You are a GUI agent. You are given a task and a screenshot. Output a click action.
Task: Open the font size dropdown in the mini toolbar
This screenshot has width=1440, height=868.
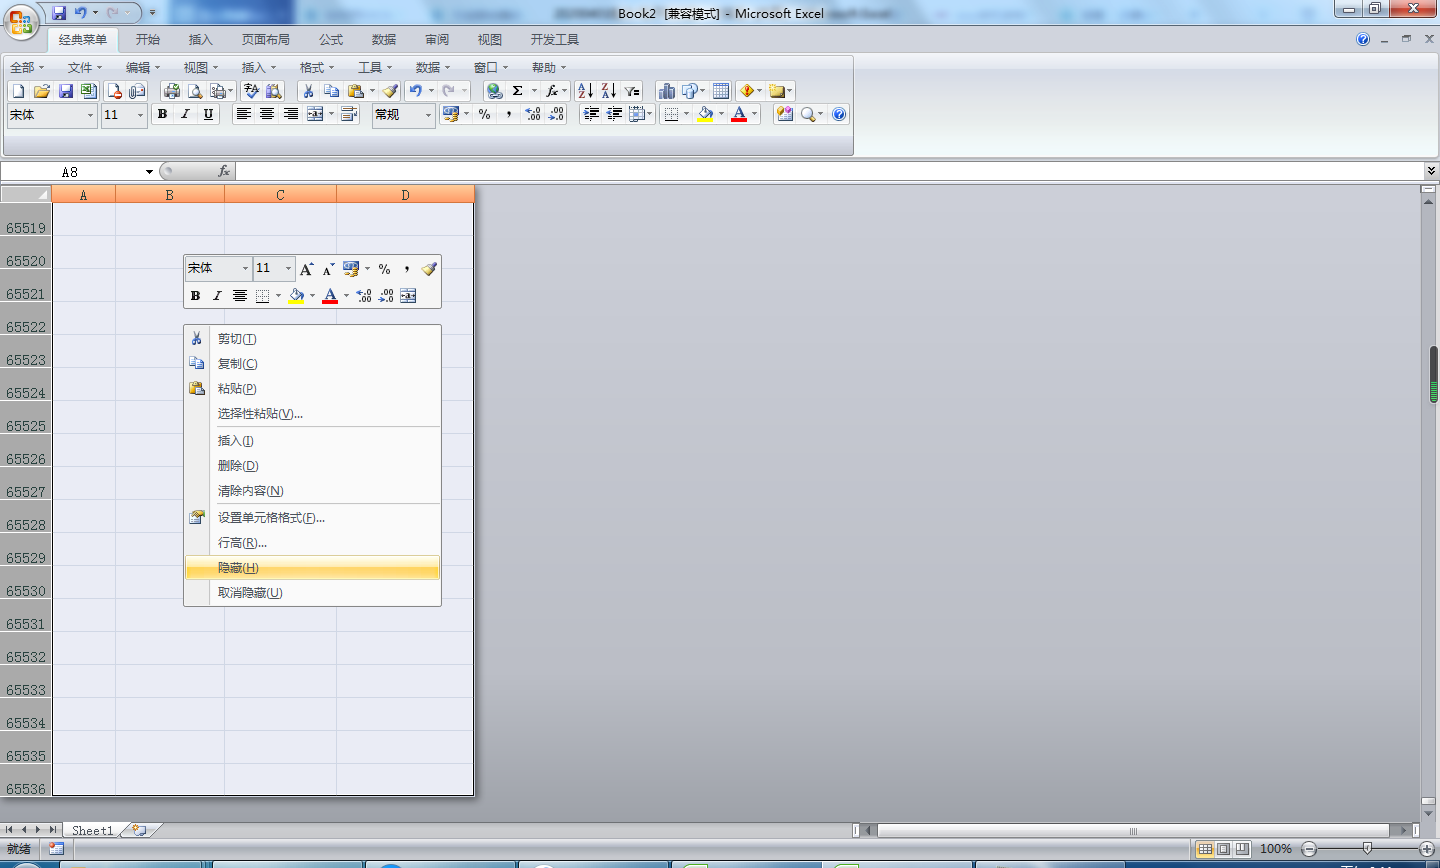[288, 268]
